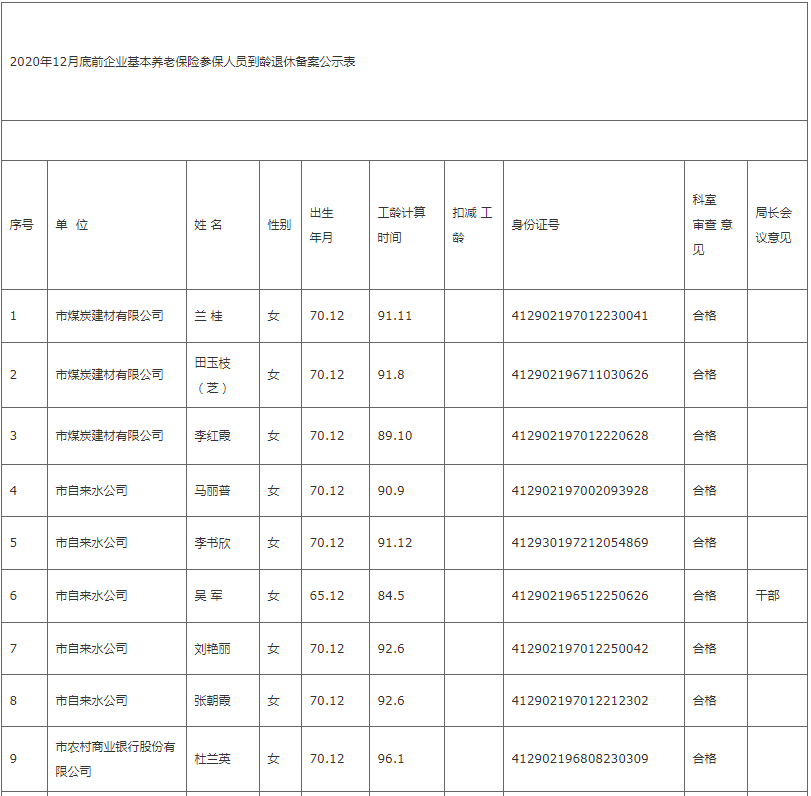
Task: Select the name cell 兰 桂
Action: [208, 316]
